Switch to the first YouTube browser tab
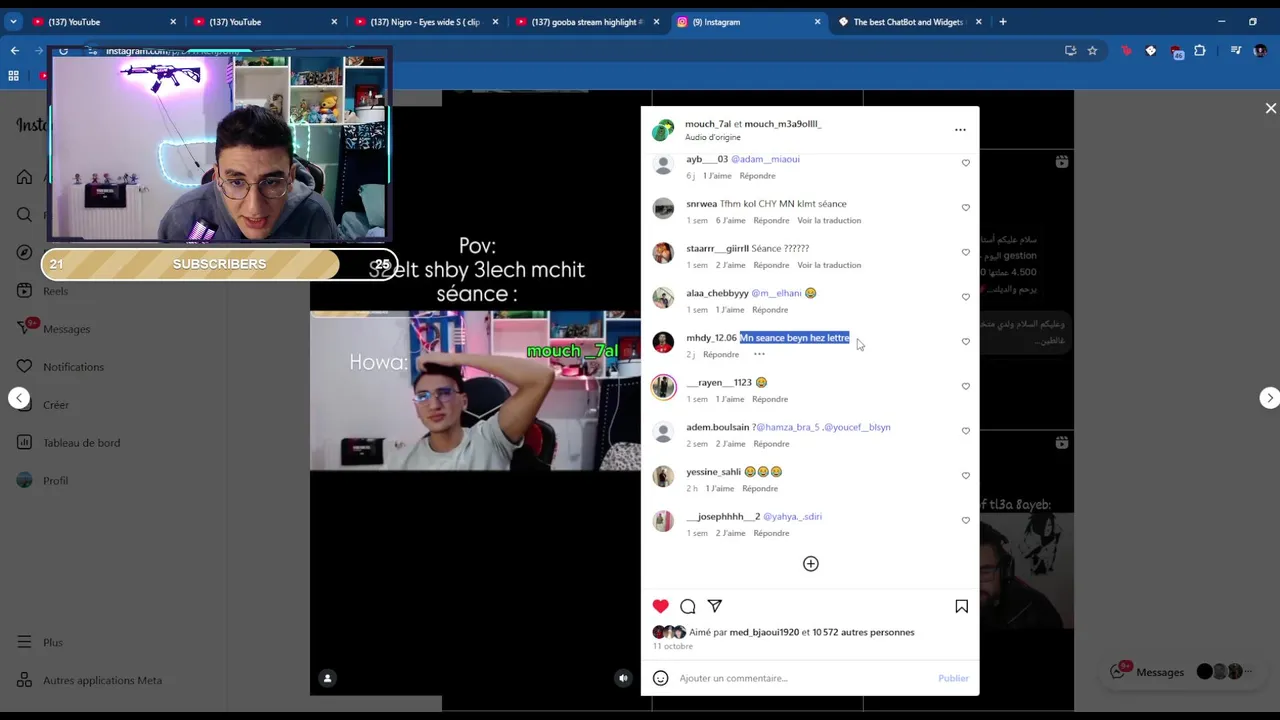 point(104,21)
